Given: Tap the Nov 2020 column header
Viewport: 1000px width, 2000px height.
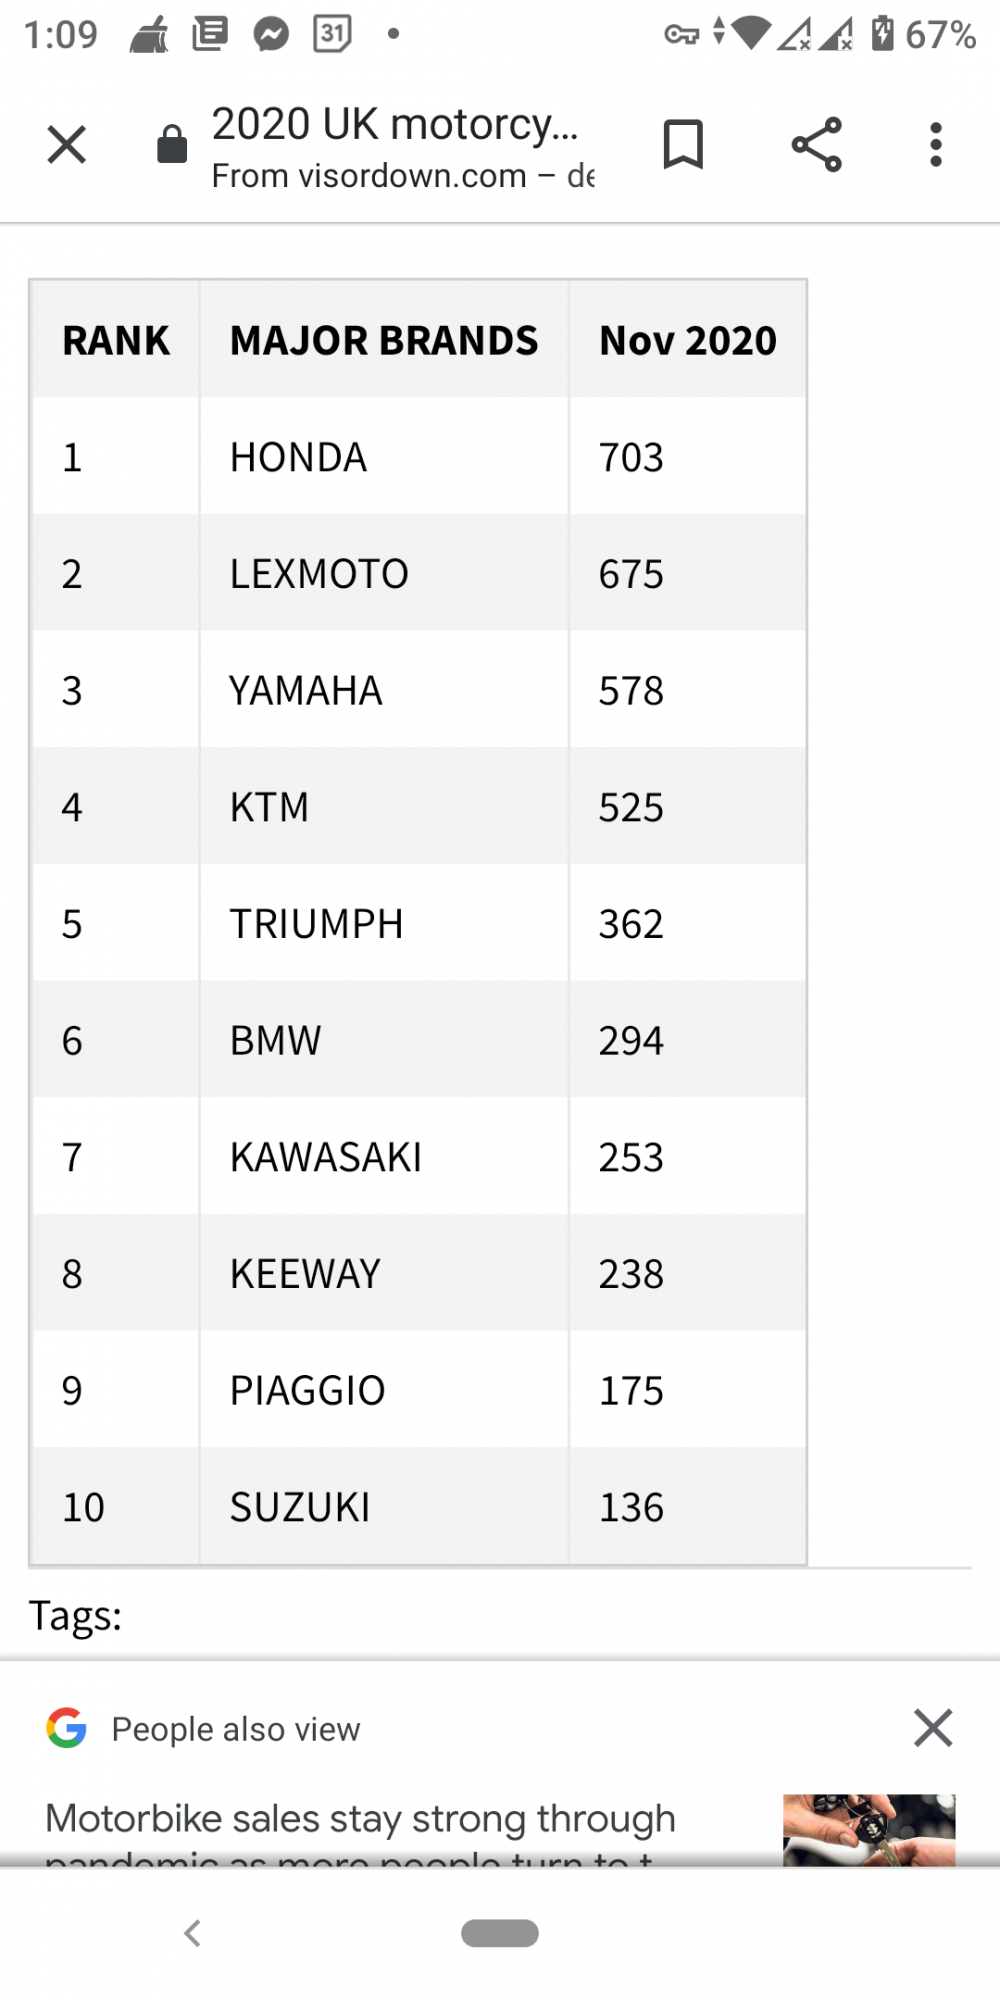Looking at the screenshot, I should 688,340.
